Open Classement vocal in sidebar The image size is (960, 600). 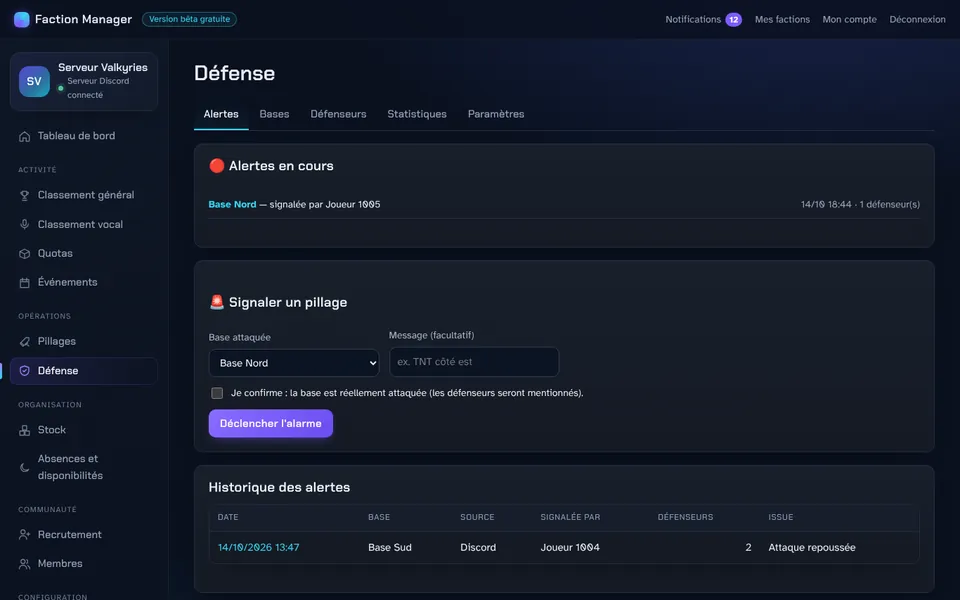84,225
